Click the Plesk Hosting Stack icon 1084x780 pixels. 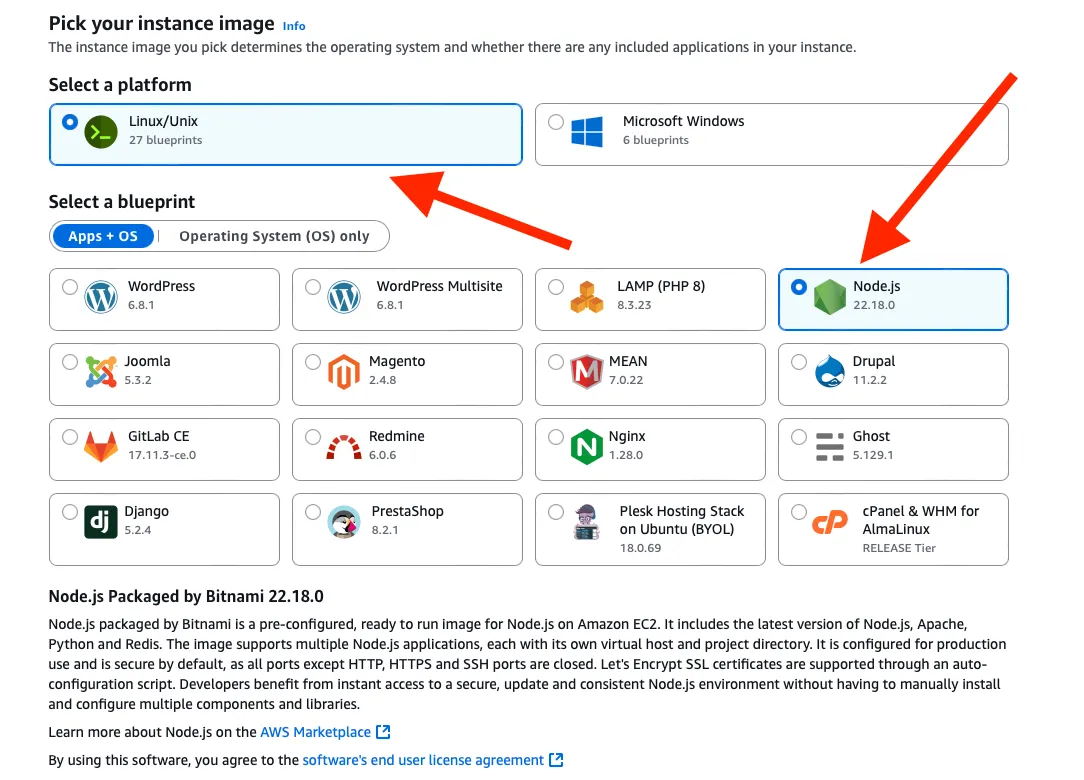tap(586, 522)
